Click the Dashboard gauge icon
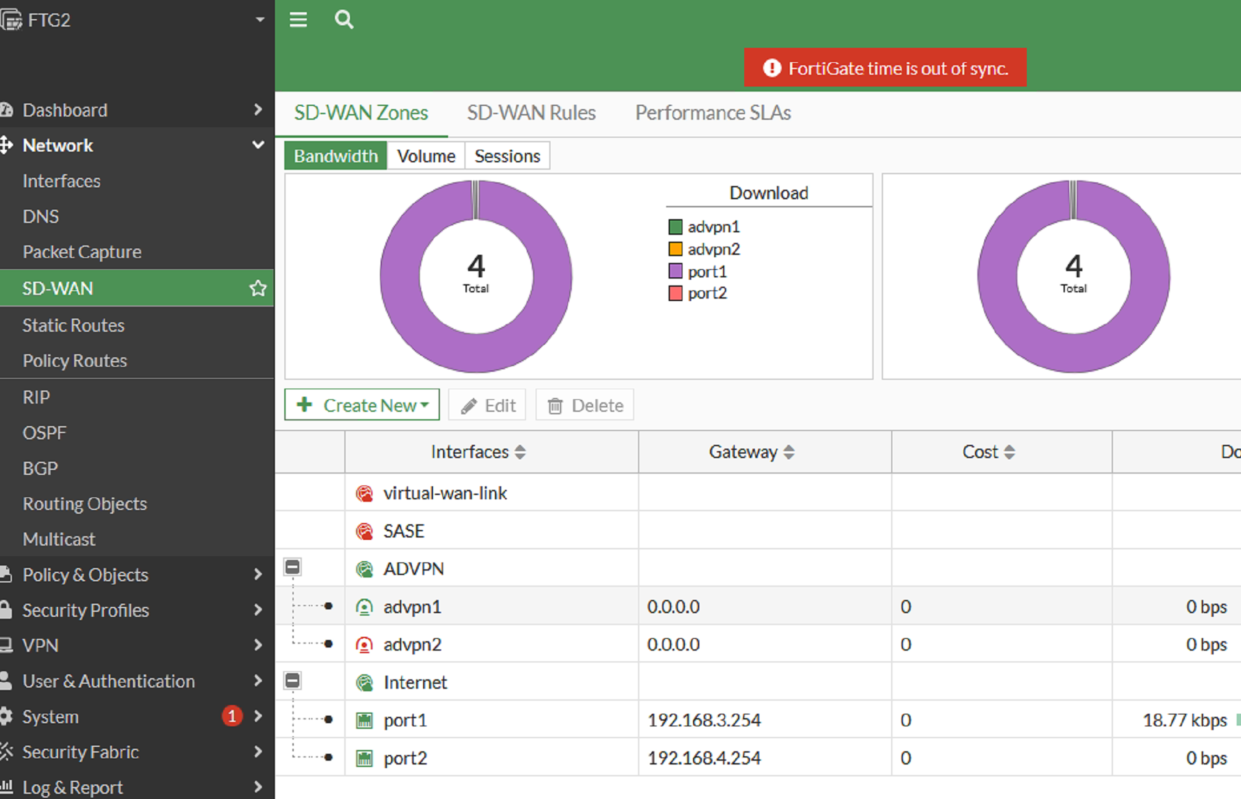1241x799 pixels. (6, 110)
